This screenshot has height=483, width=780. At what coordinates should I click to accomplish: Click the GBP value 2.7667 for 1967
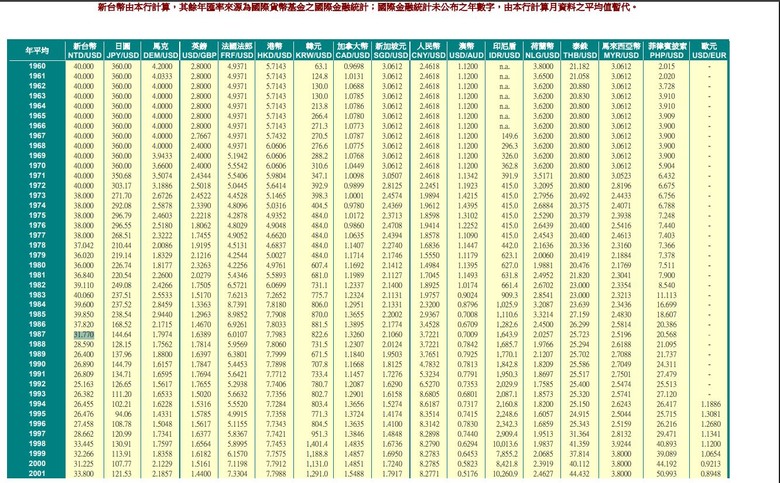(x=200, y=136)
